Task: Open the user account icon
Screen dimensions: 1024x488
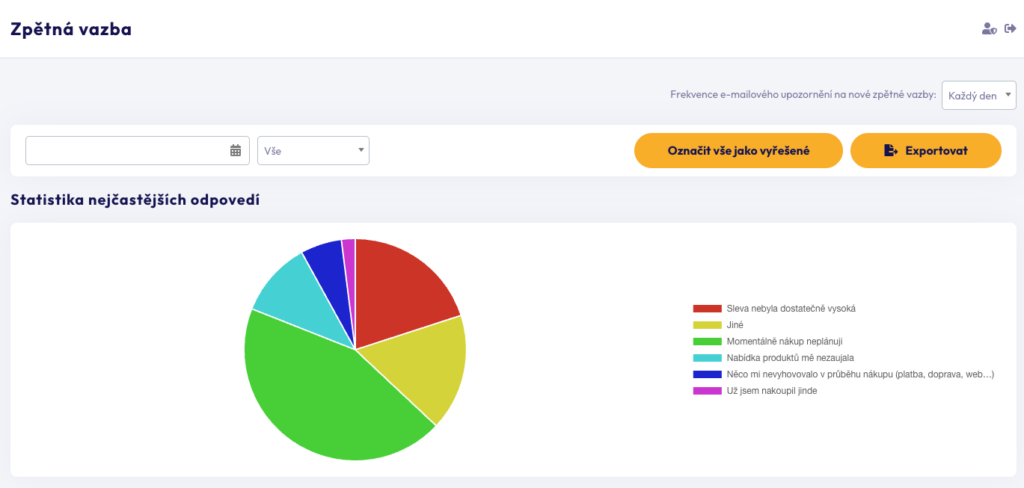Action: pos(988,29)
